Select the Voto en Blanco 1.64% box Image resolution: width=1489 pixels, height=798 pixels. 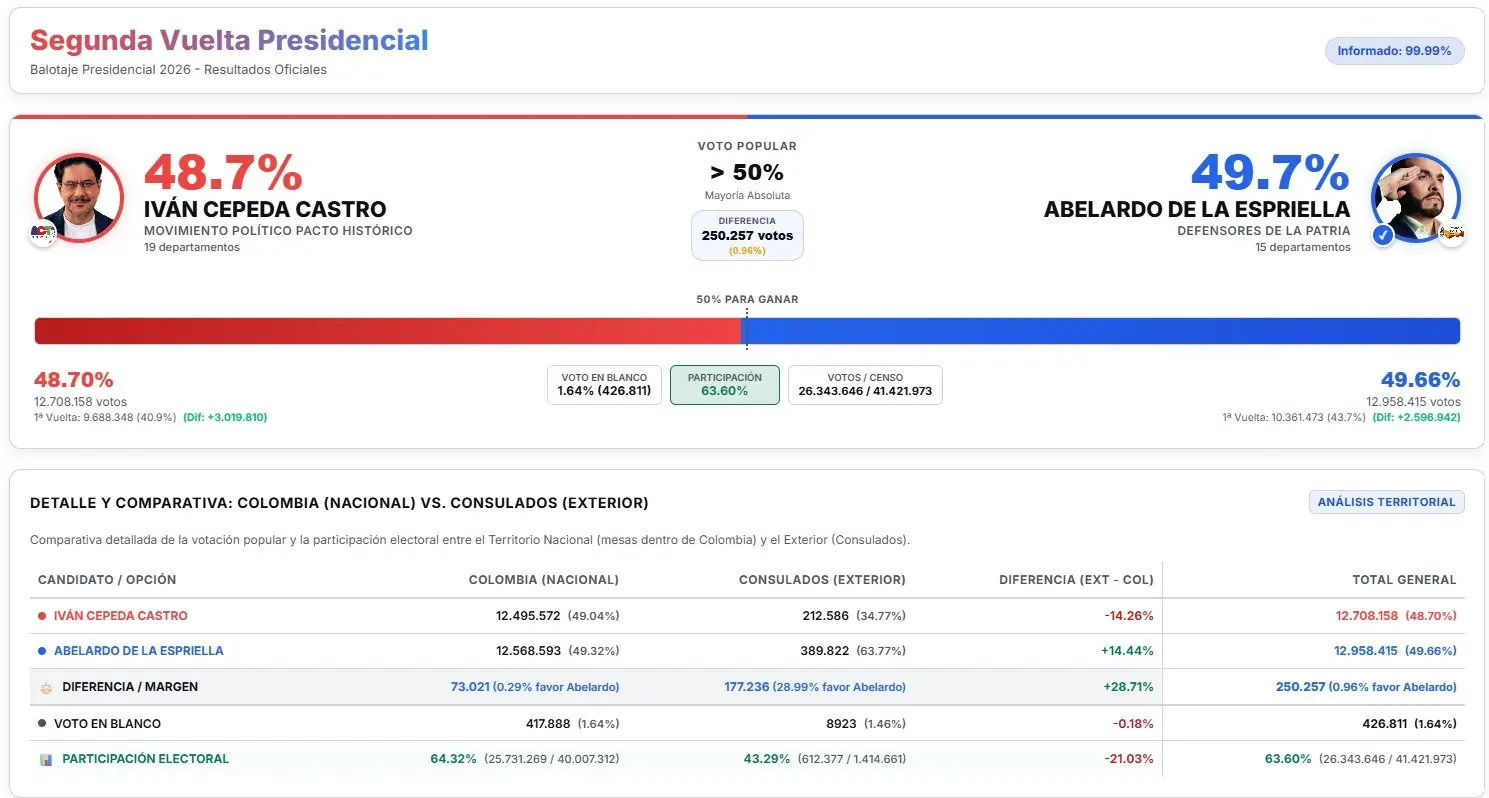[604, 385]
